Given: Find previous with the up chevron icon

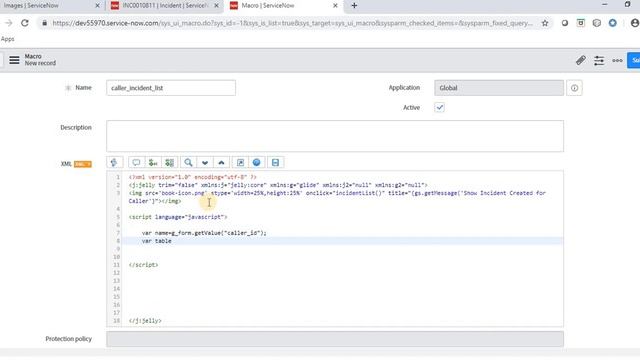Looking at the screenshot, I should click(221, 162).
